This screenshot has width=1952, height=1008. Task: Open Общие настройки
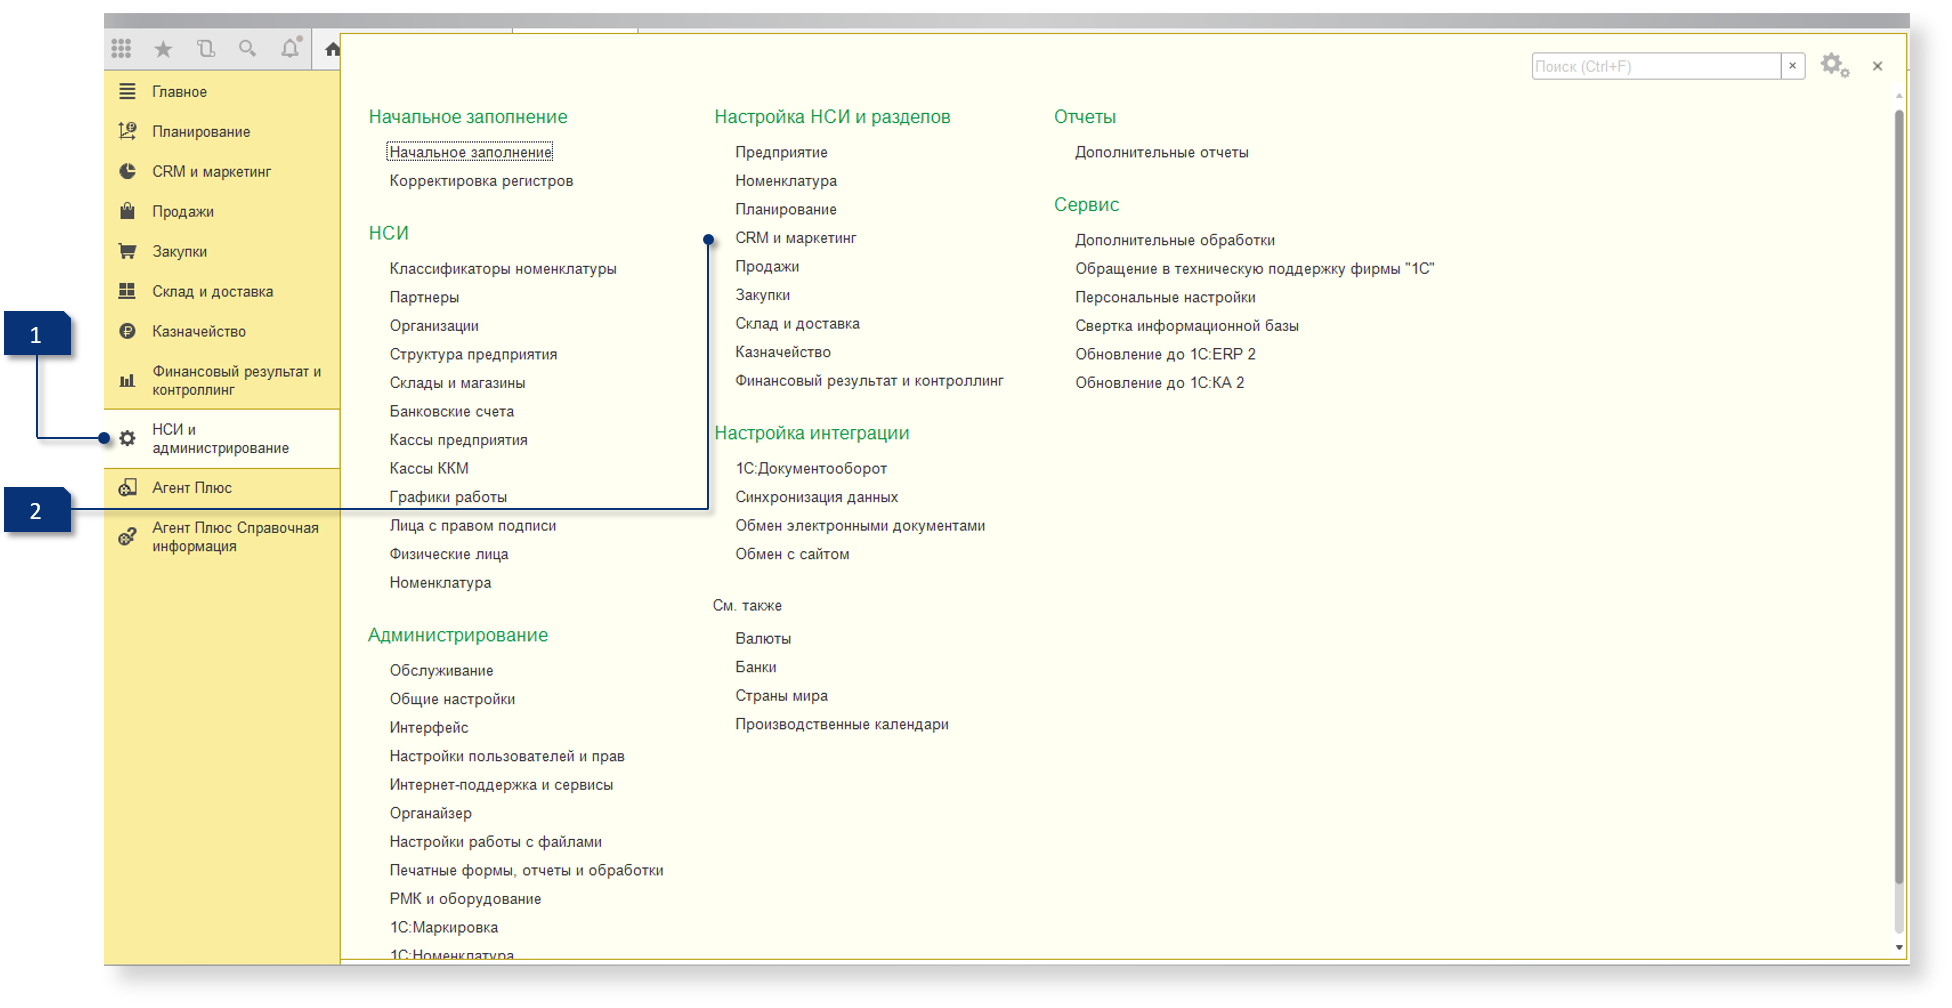pos(452,699)
